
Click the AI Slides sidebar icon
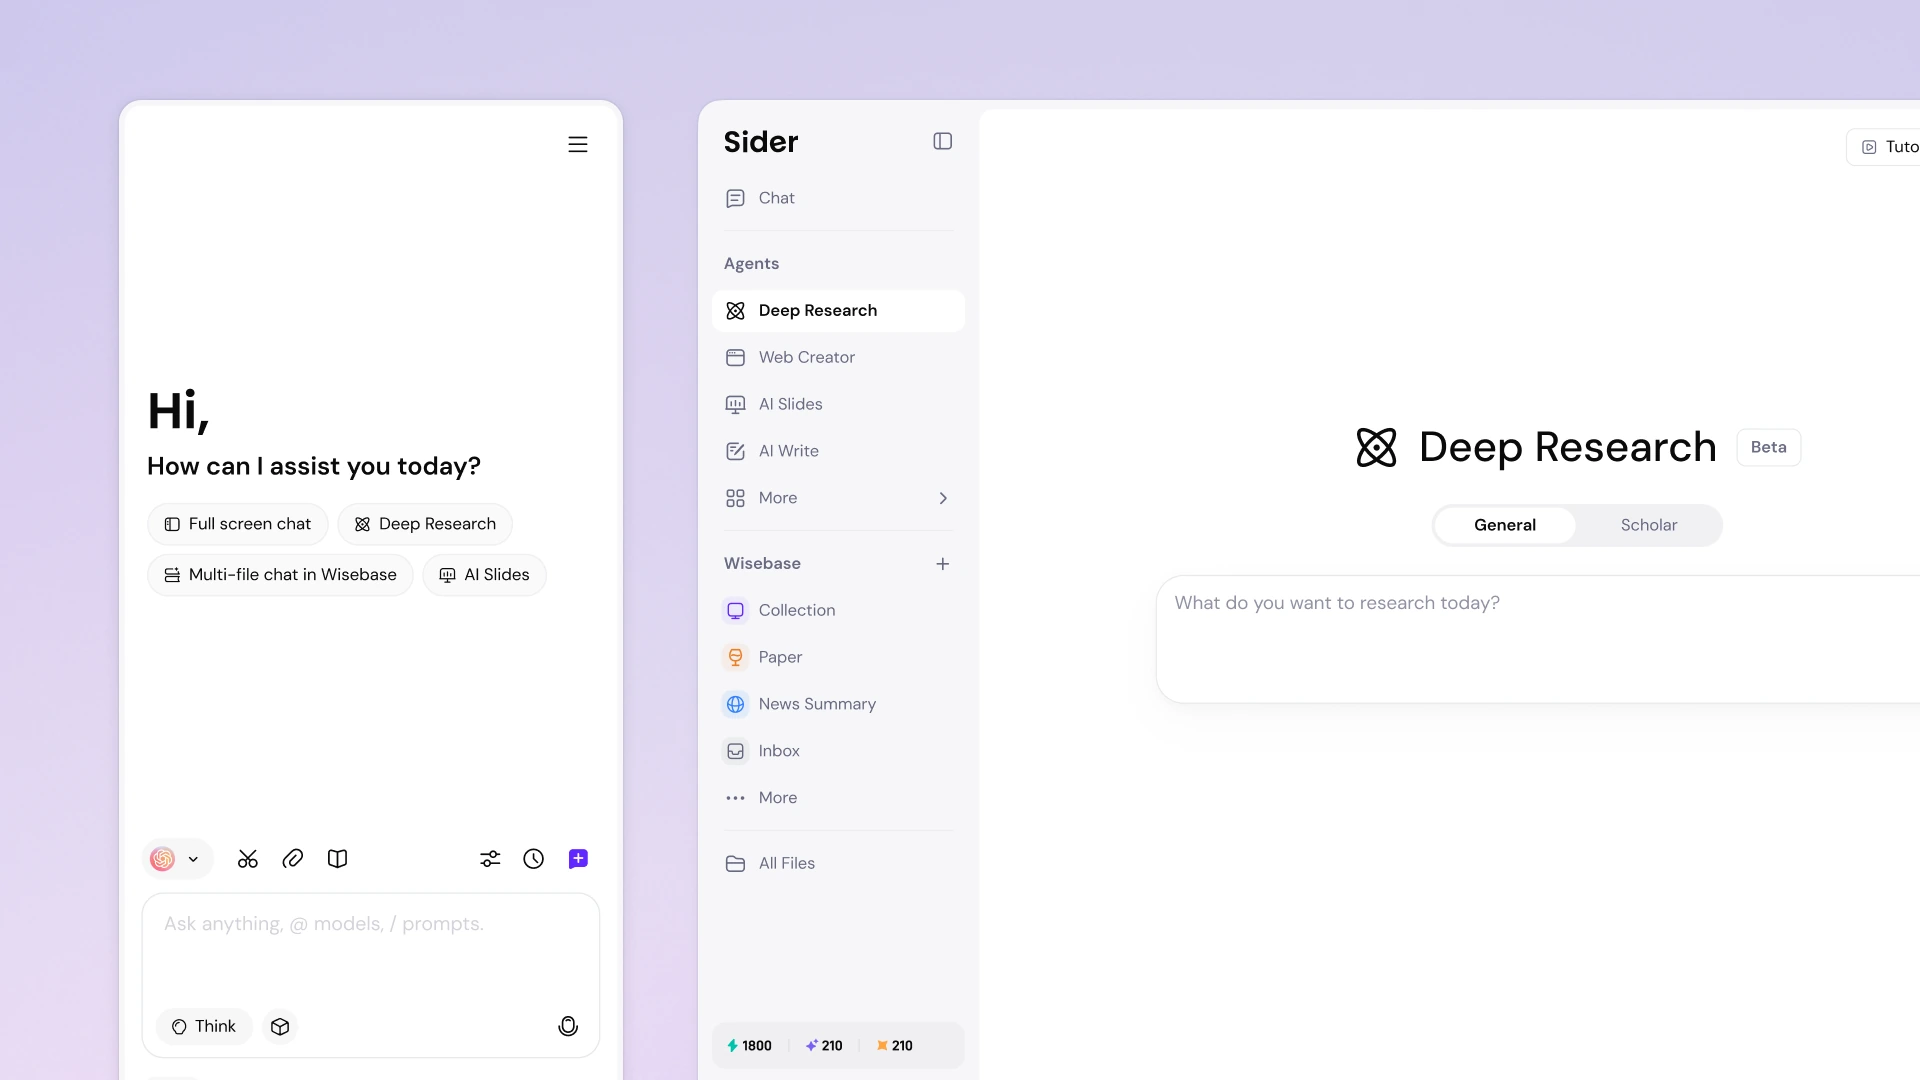point(736,404)
